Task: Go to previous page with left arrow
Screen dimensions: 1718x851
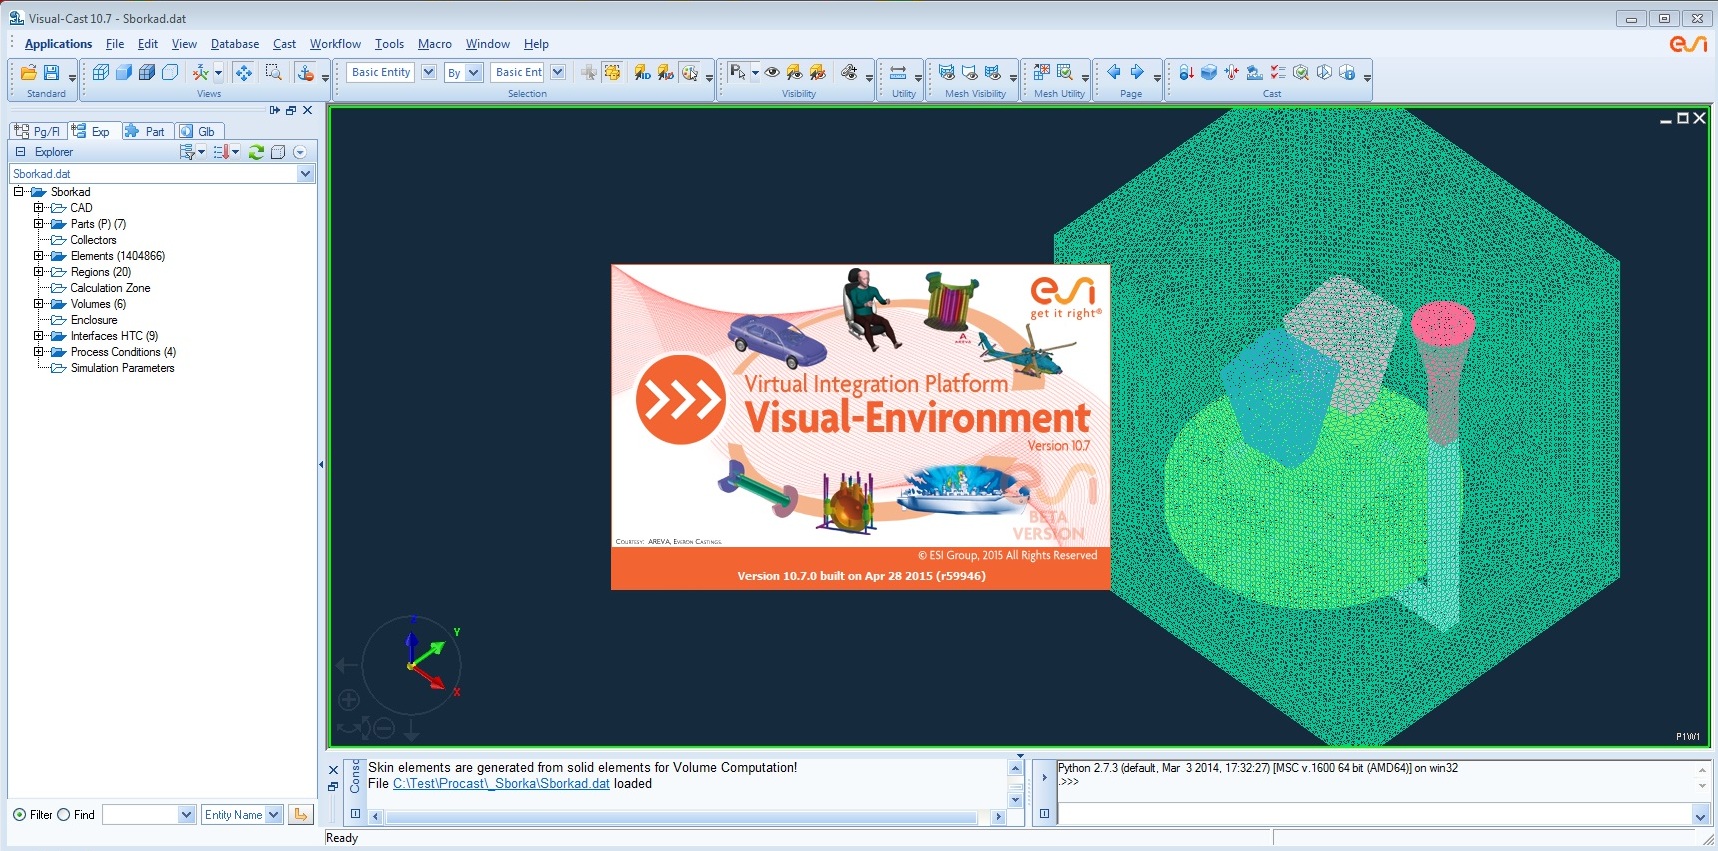Action: tap(1113, 72)
